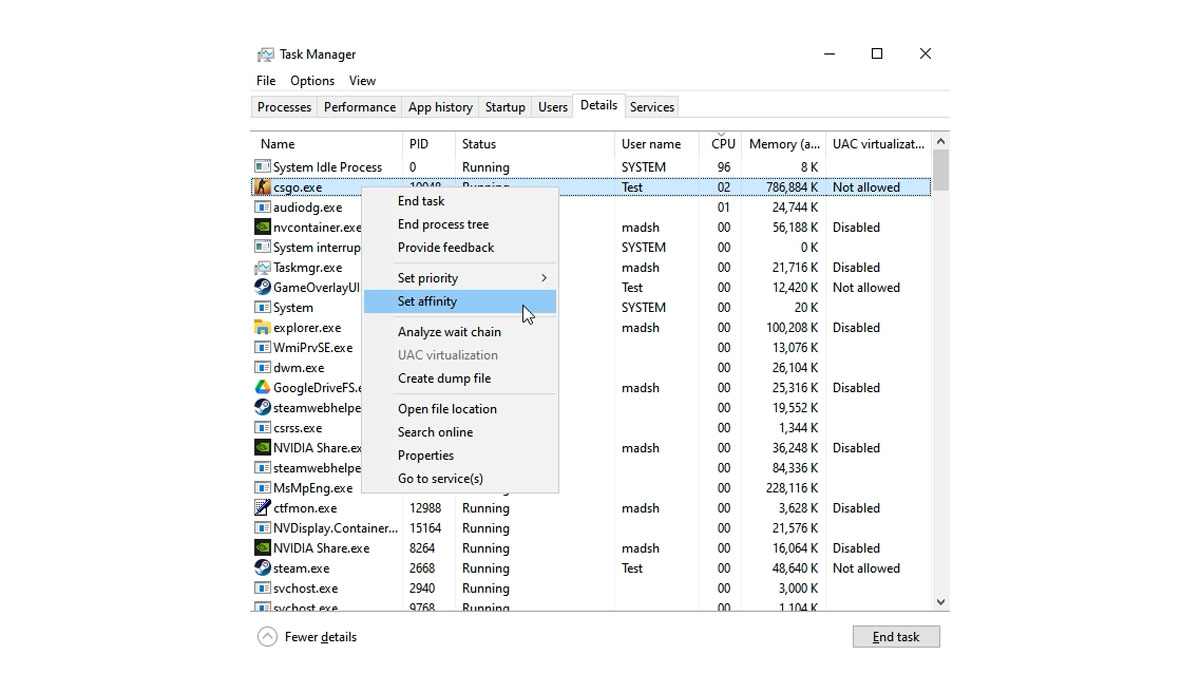The height and width of the screenshot is (700, 1200).
Task: Click the nvcontainer.exe NVIDIA icon
Action: coord(262,227)
